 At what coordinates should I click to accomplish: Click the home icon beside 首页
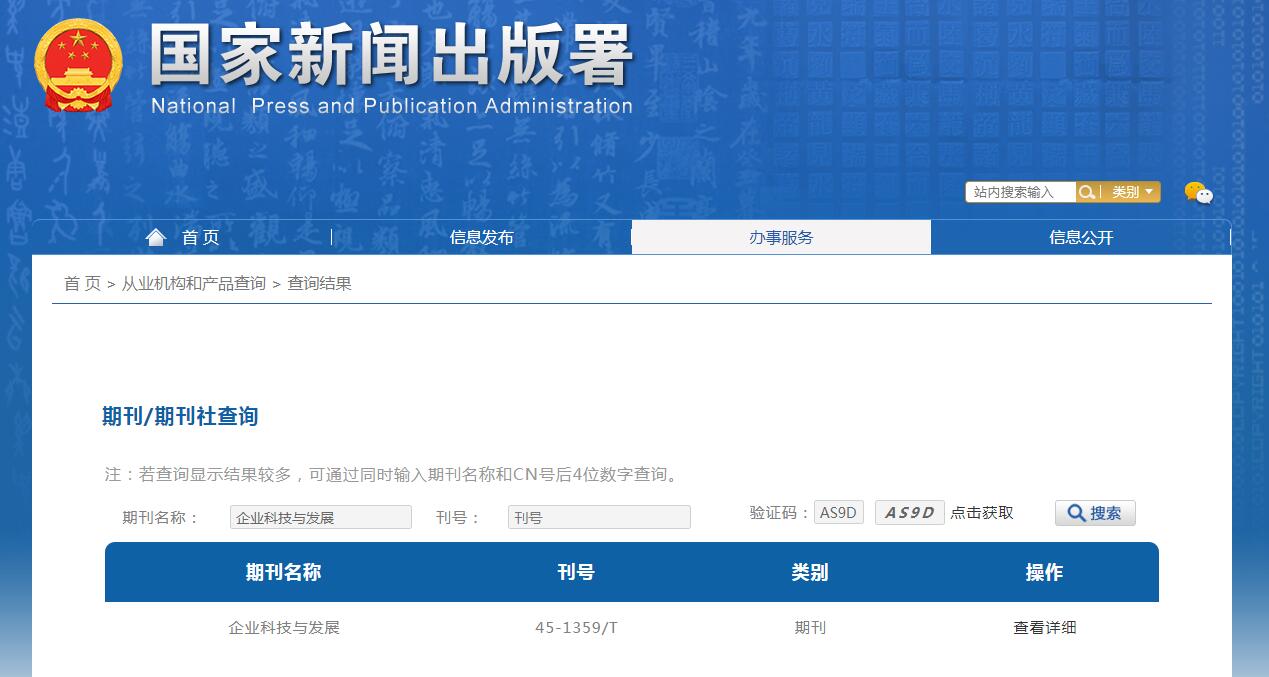[x=156, y=237]
